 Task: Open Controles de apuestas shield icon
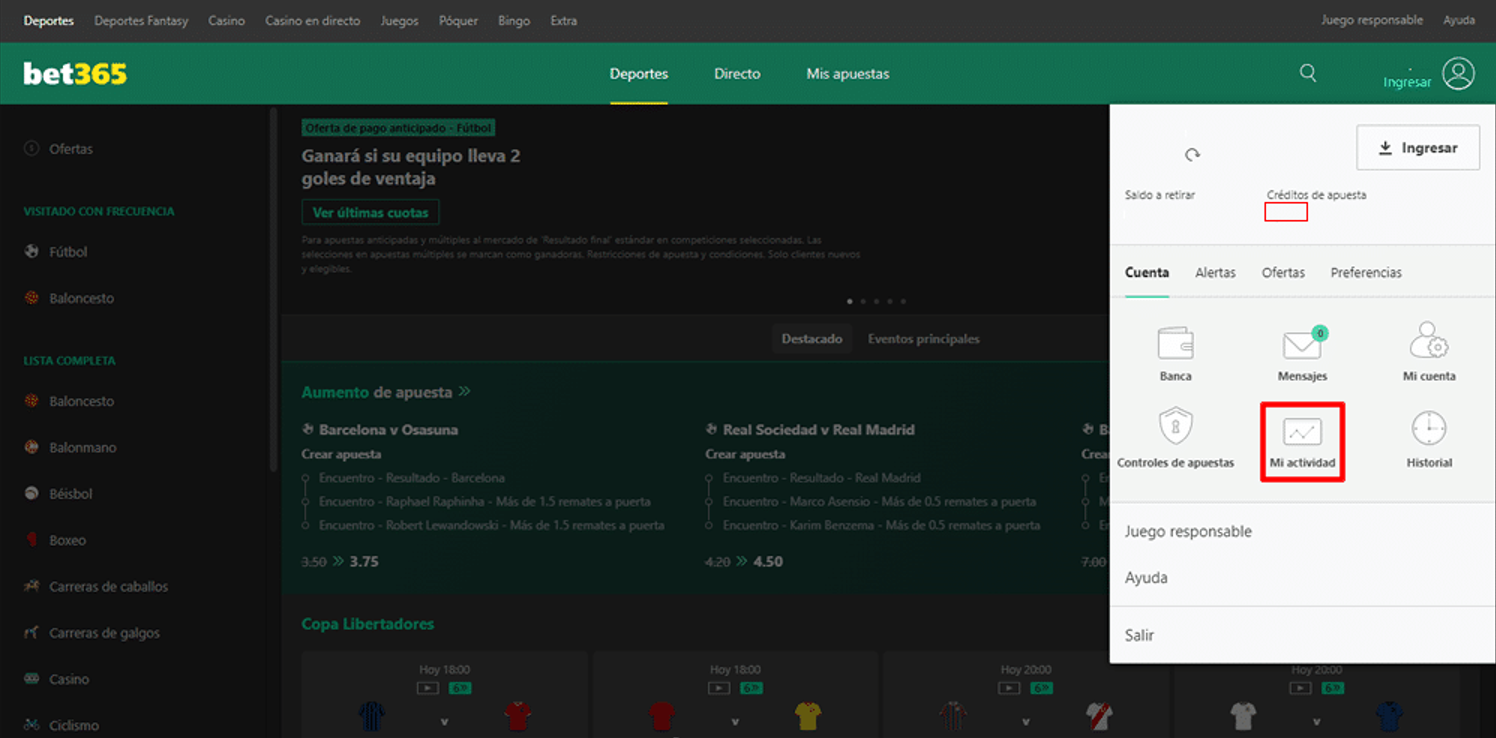pos(1175,427)
